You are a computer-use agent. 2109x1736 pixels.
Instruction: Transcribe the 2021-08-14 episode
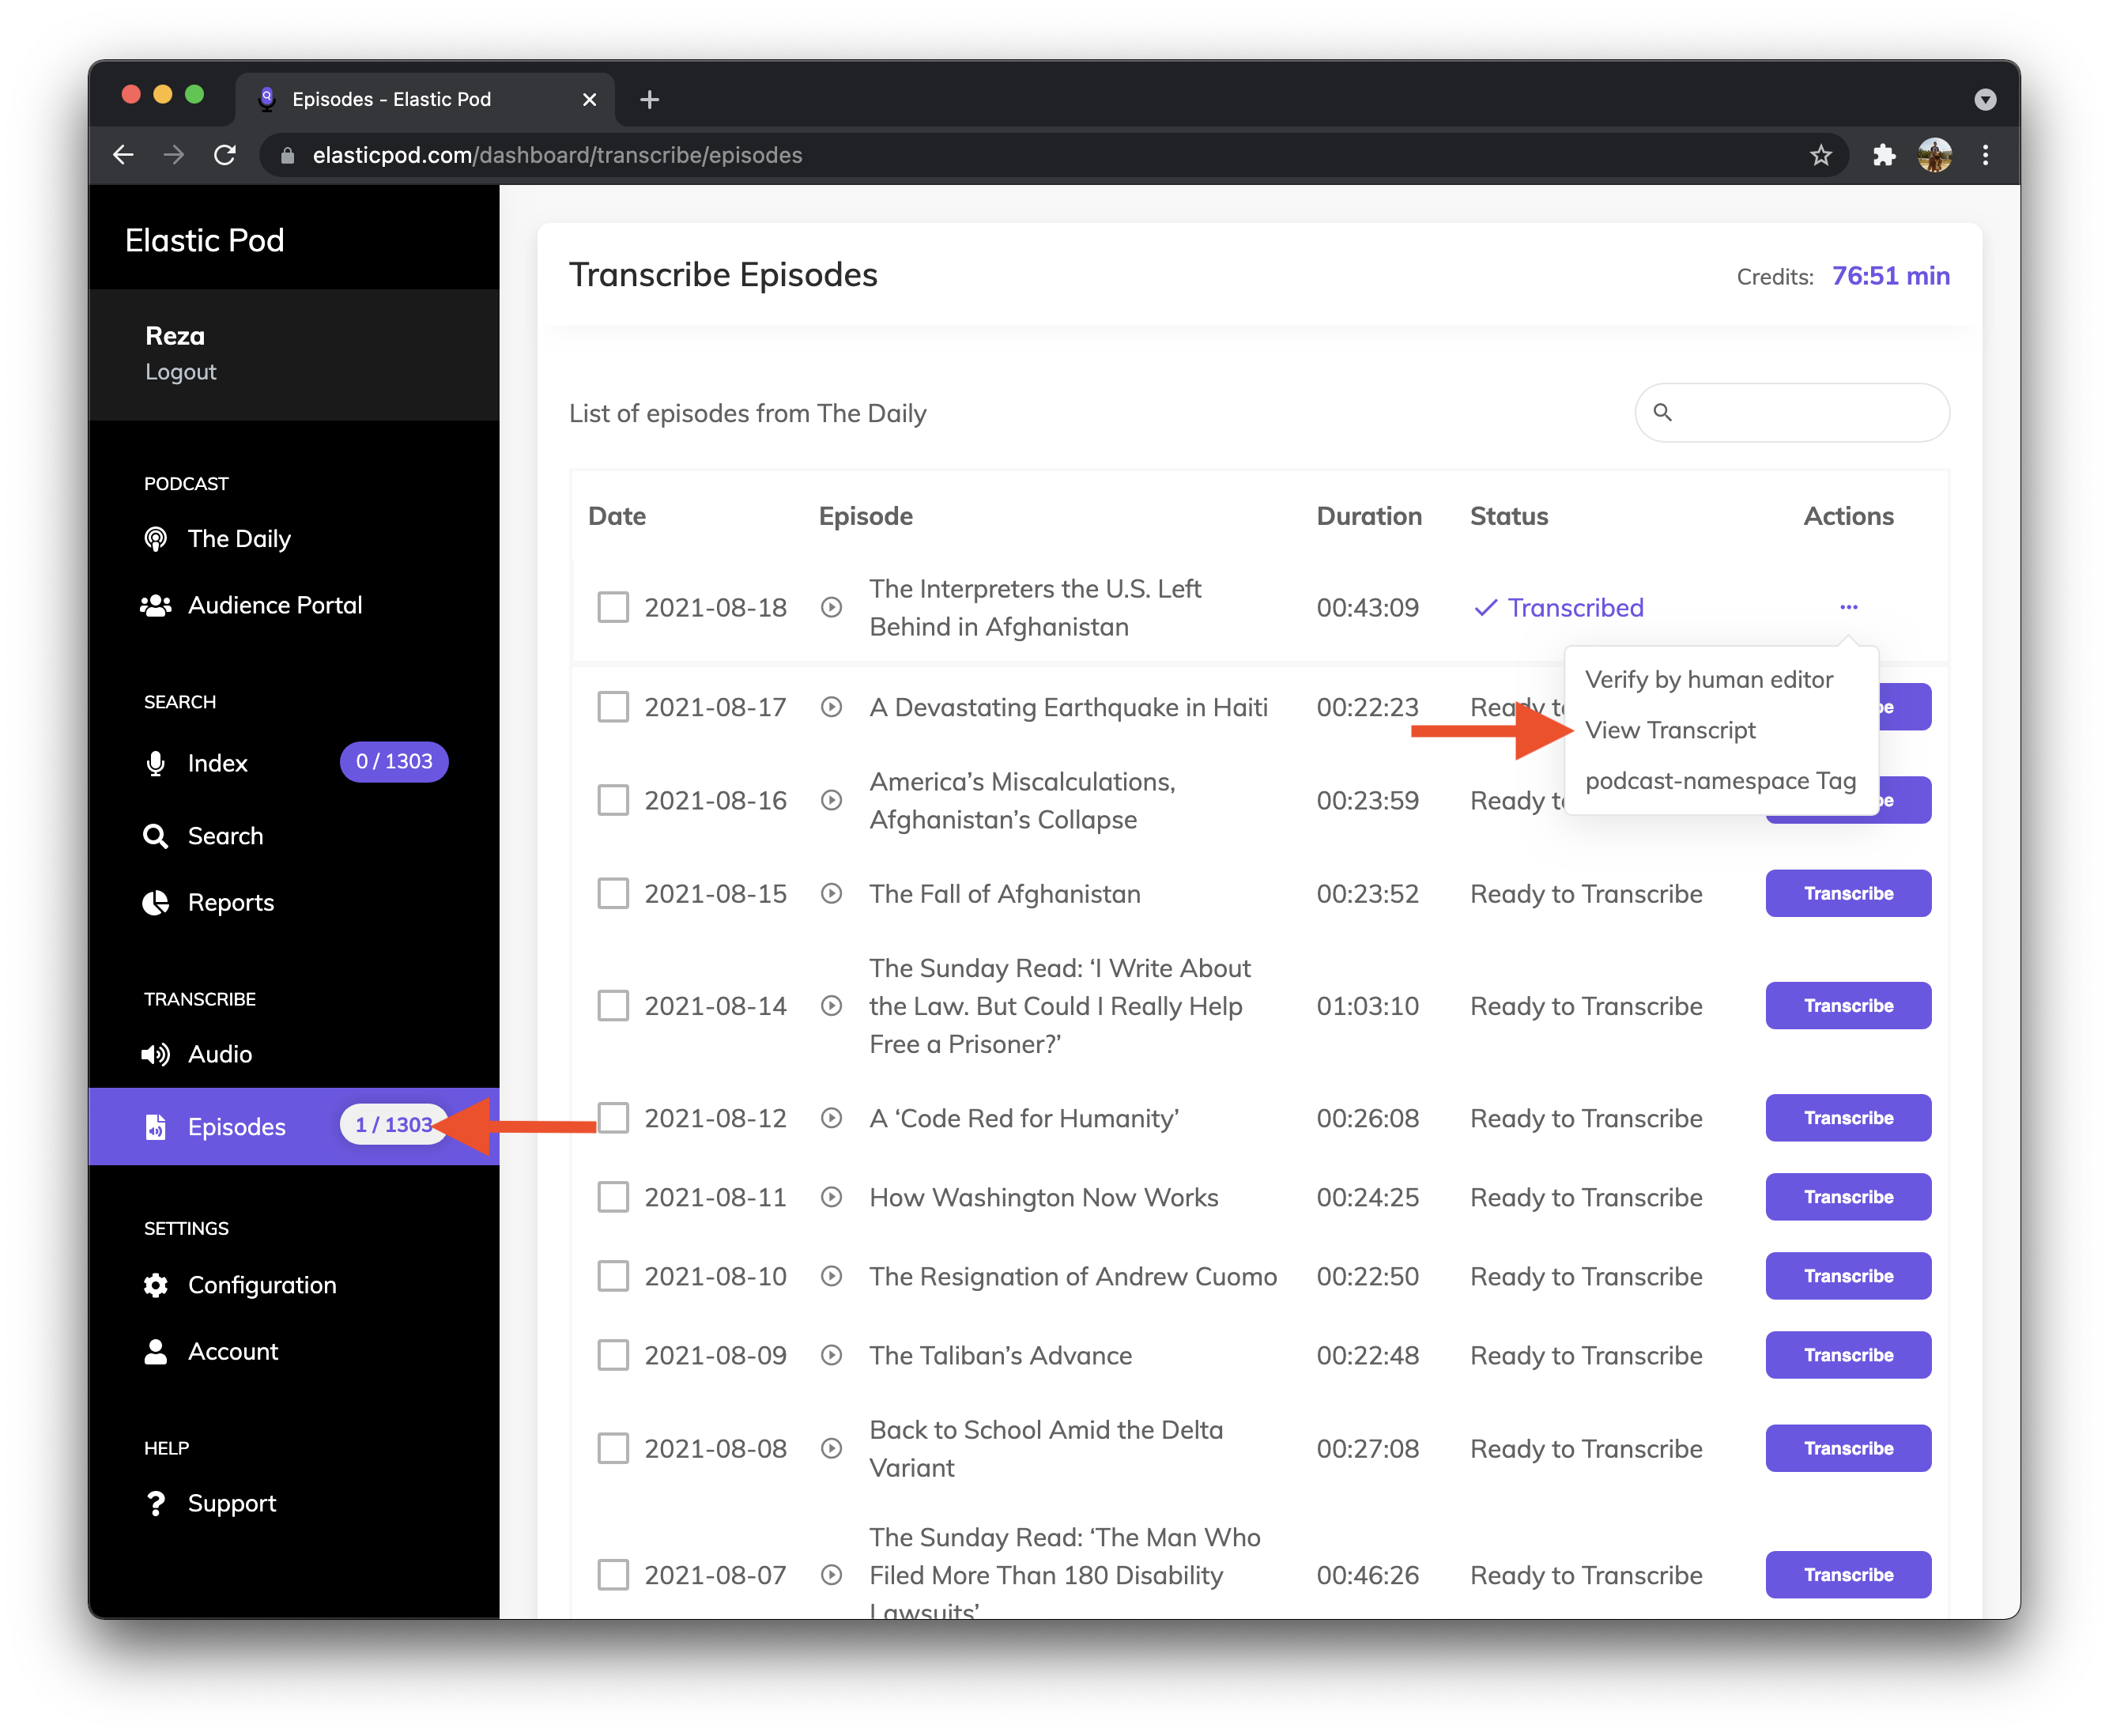(x=1848, y=1005)
